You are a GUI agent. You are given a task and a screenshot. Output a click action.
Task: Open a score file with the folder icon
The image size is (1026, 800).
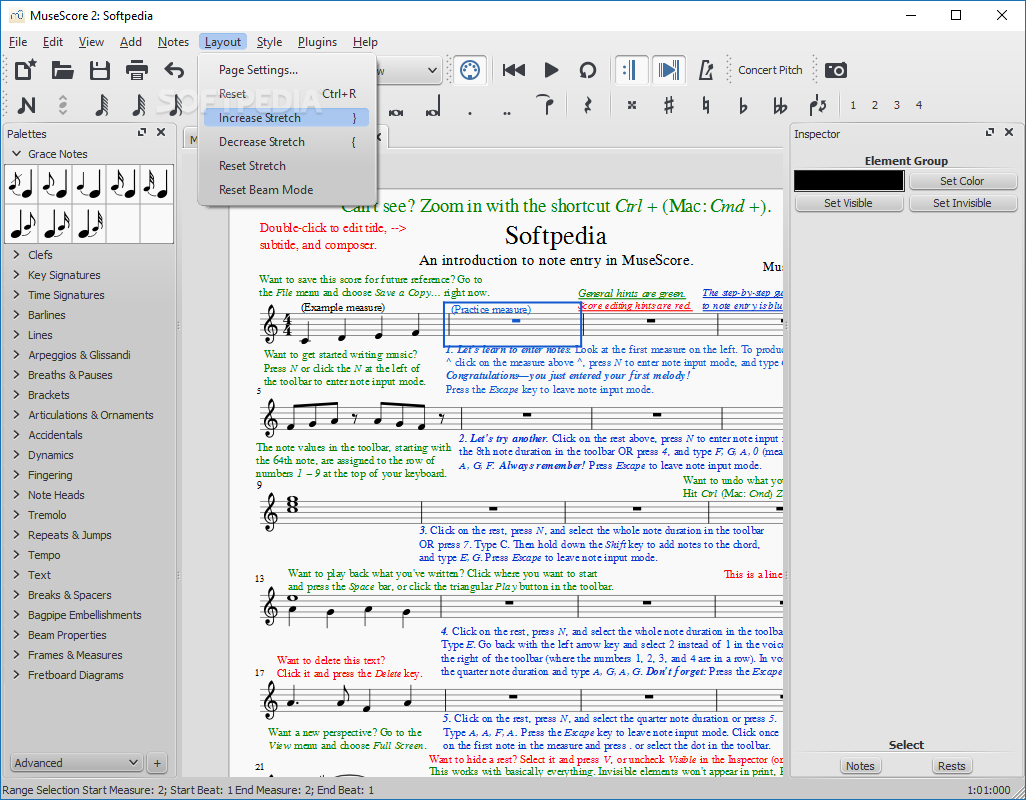[x=62, y=69]
